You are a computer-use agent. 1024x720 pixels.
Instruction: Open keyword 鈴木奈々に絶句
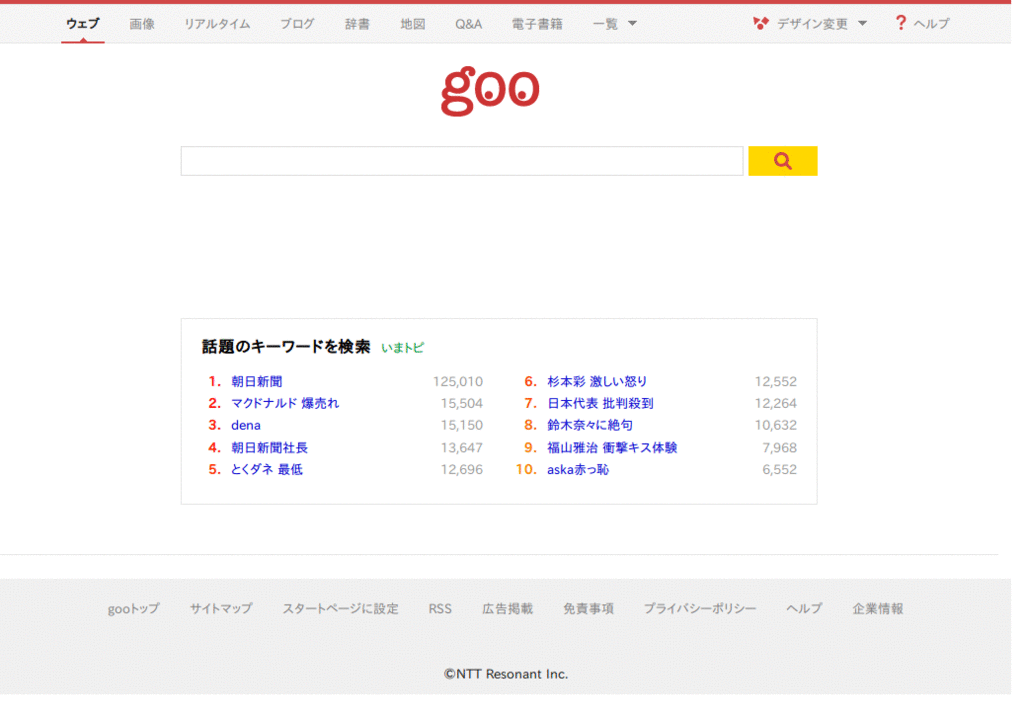pyautogui.click(x=590, y=425)
